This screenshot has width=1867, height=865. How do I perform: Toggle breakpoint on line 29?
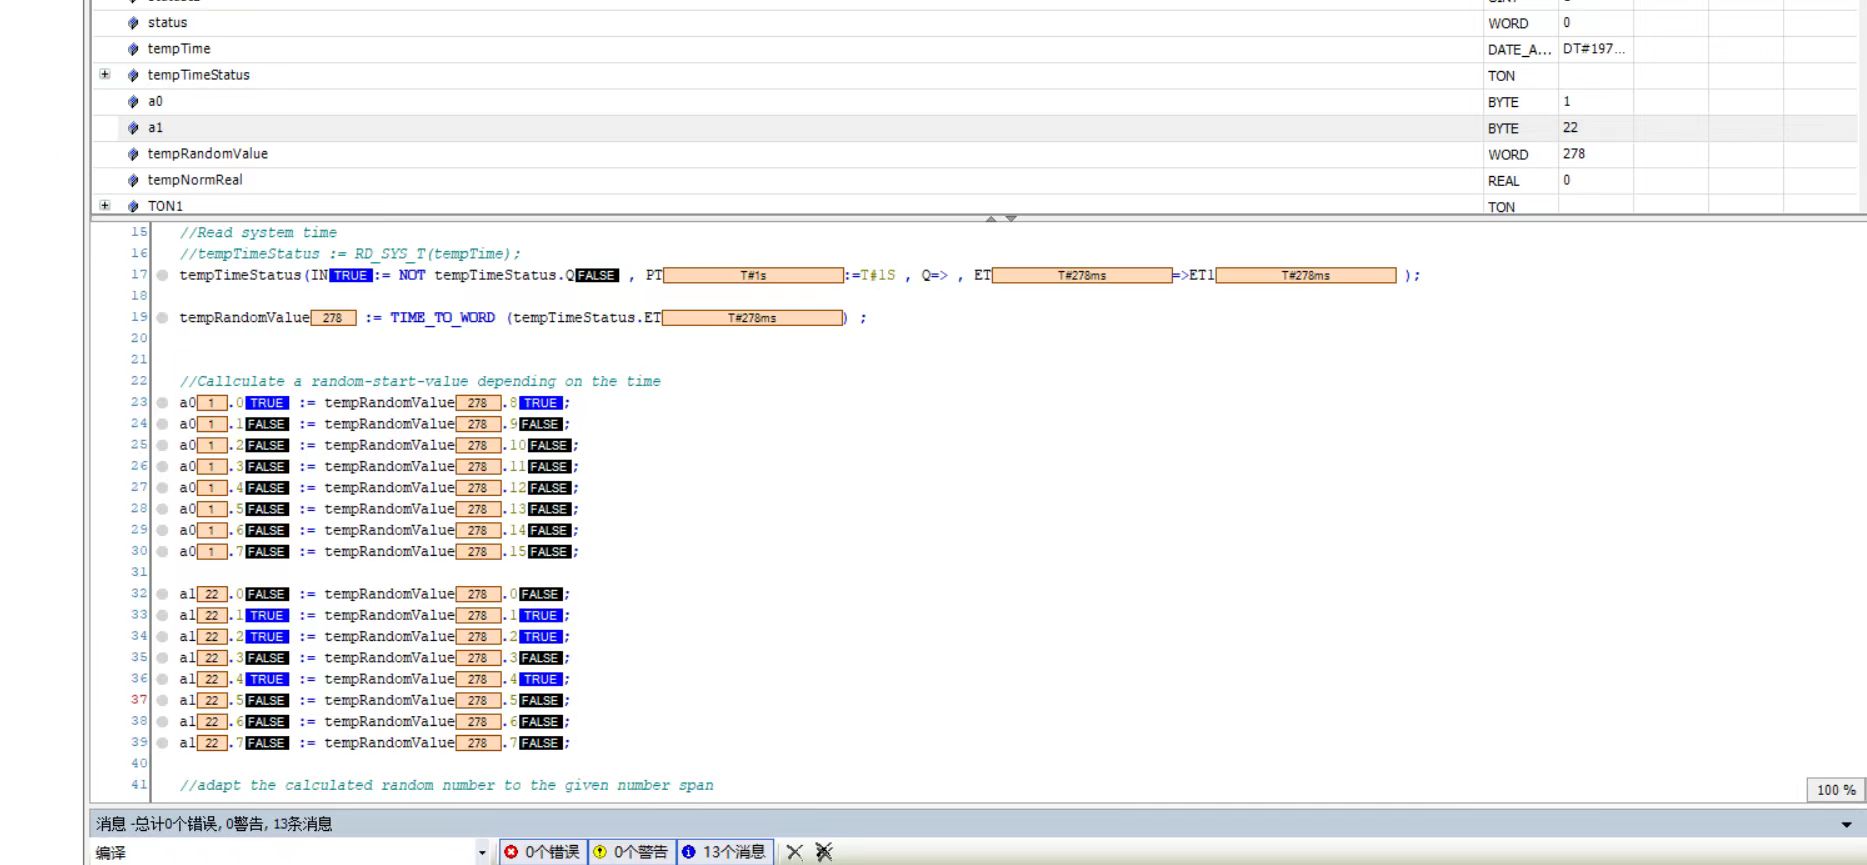tap(162, 530)
